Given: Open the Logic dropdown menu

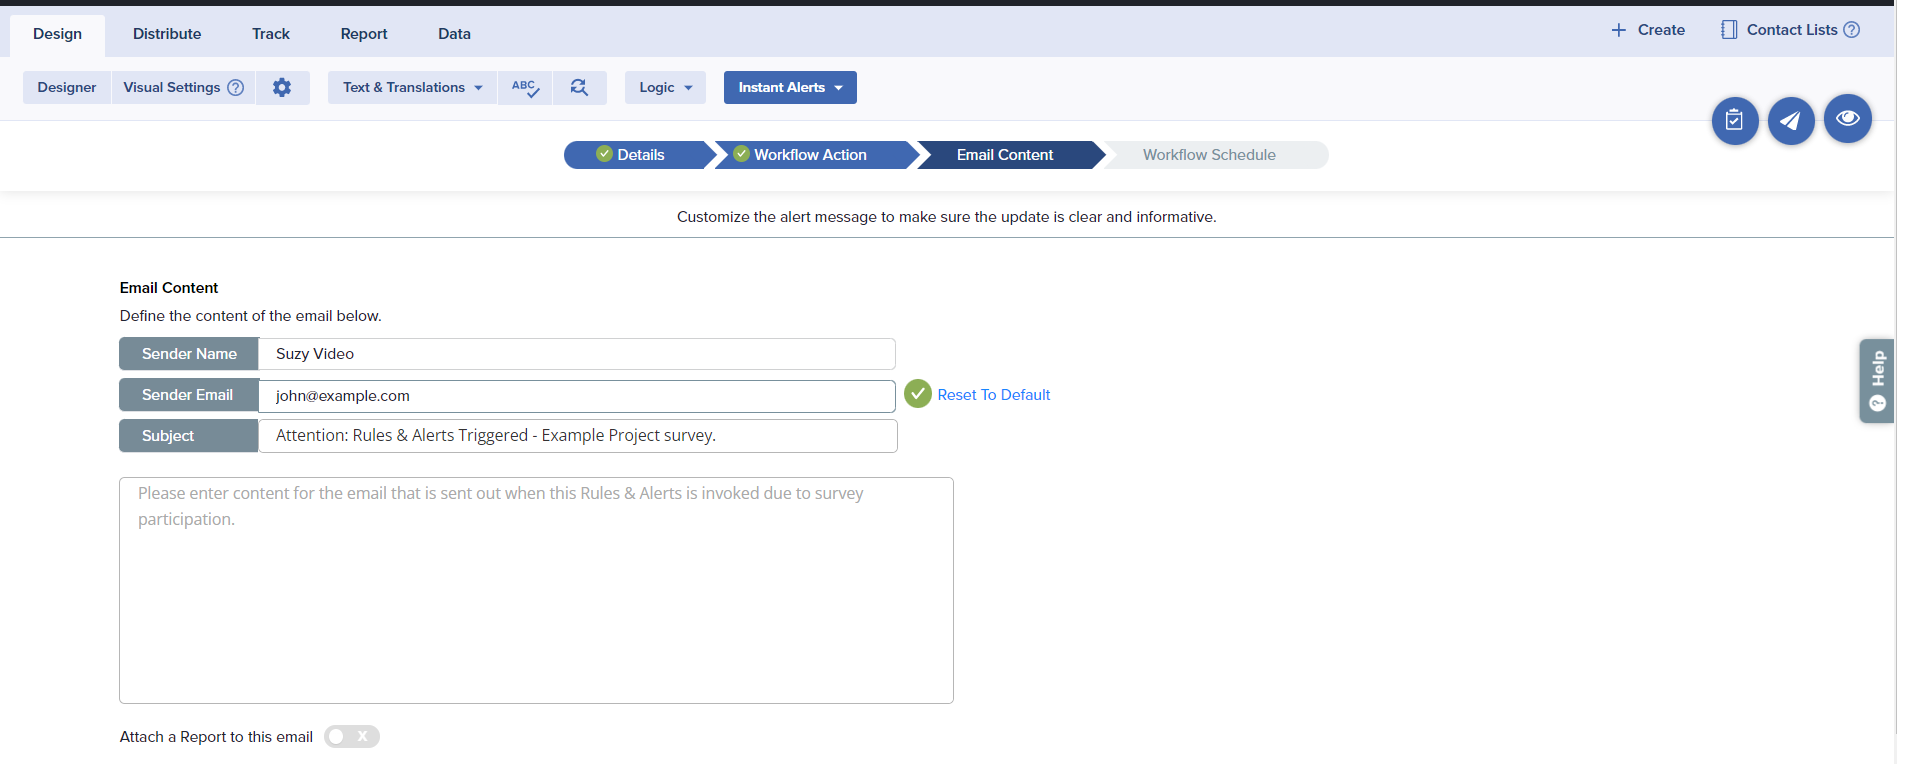Looking at the screenshot, I should (x=665, y=88).
